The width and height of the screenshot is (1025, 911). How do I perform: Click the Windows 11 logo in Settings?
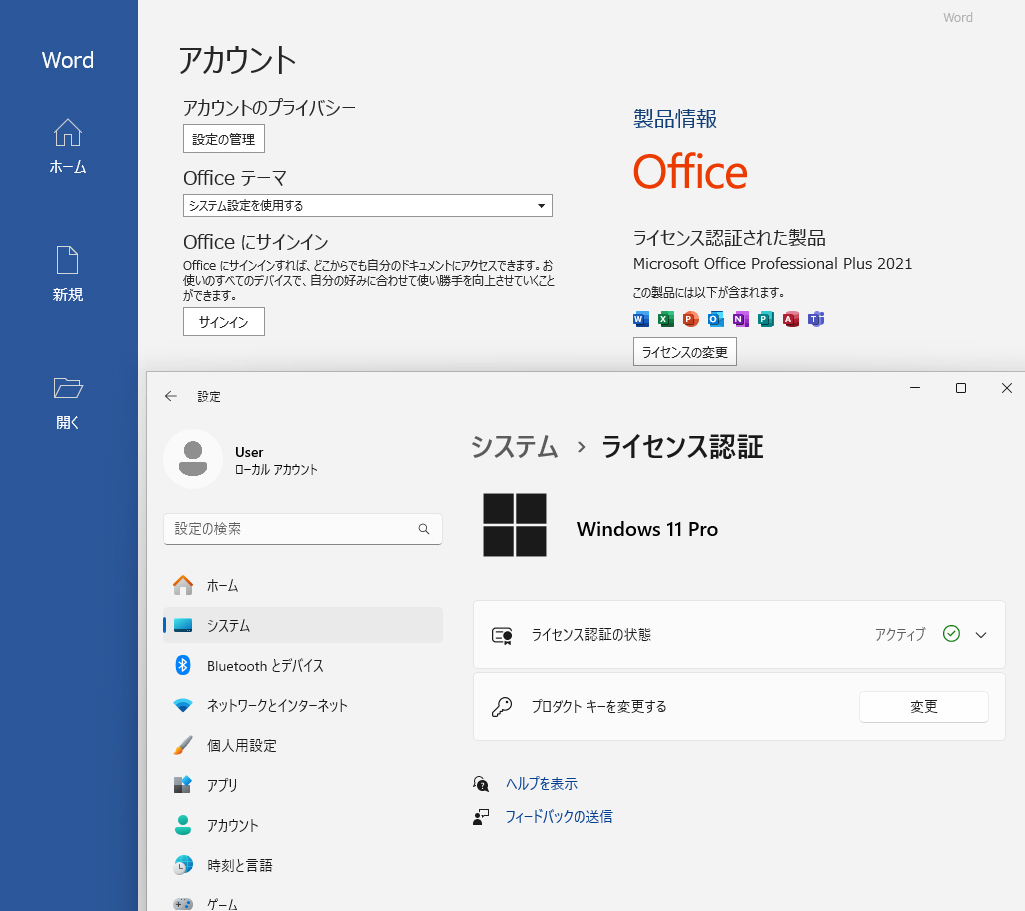(514, 525)
